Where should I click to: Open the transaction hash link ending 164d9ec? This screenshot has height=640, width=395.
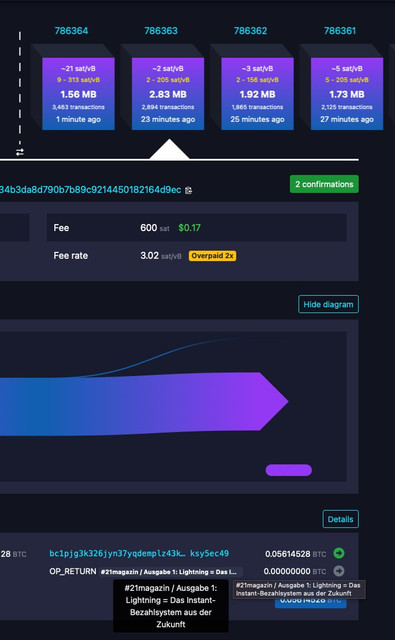(x=91, y=190)
